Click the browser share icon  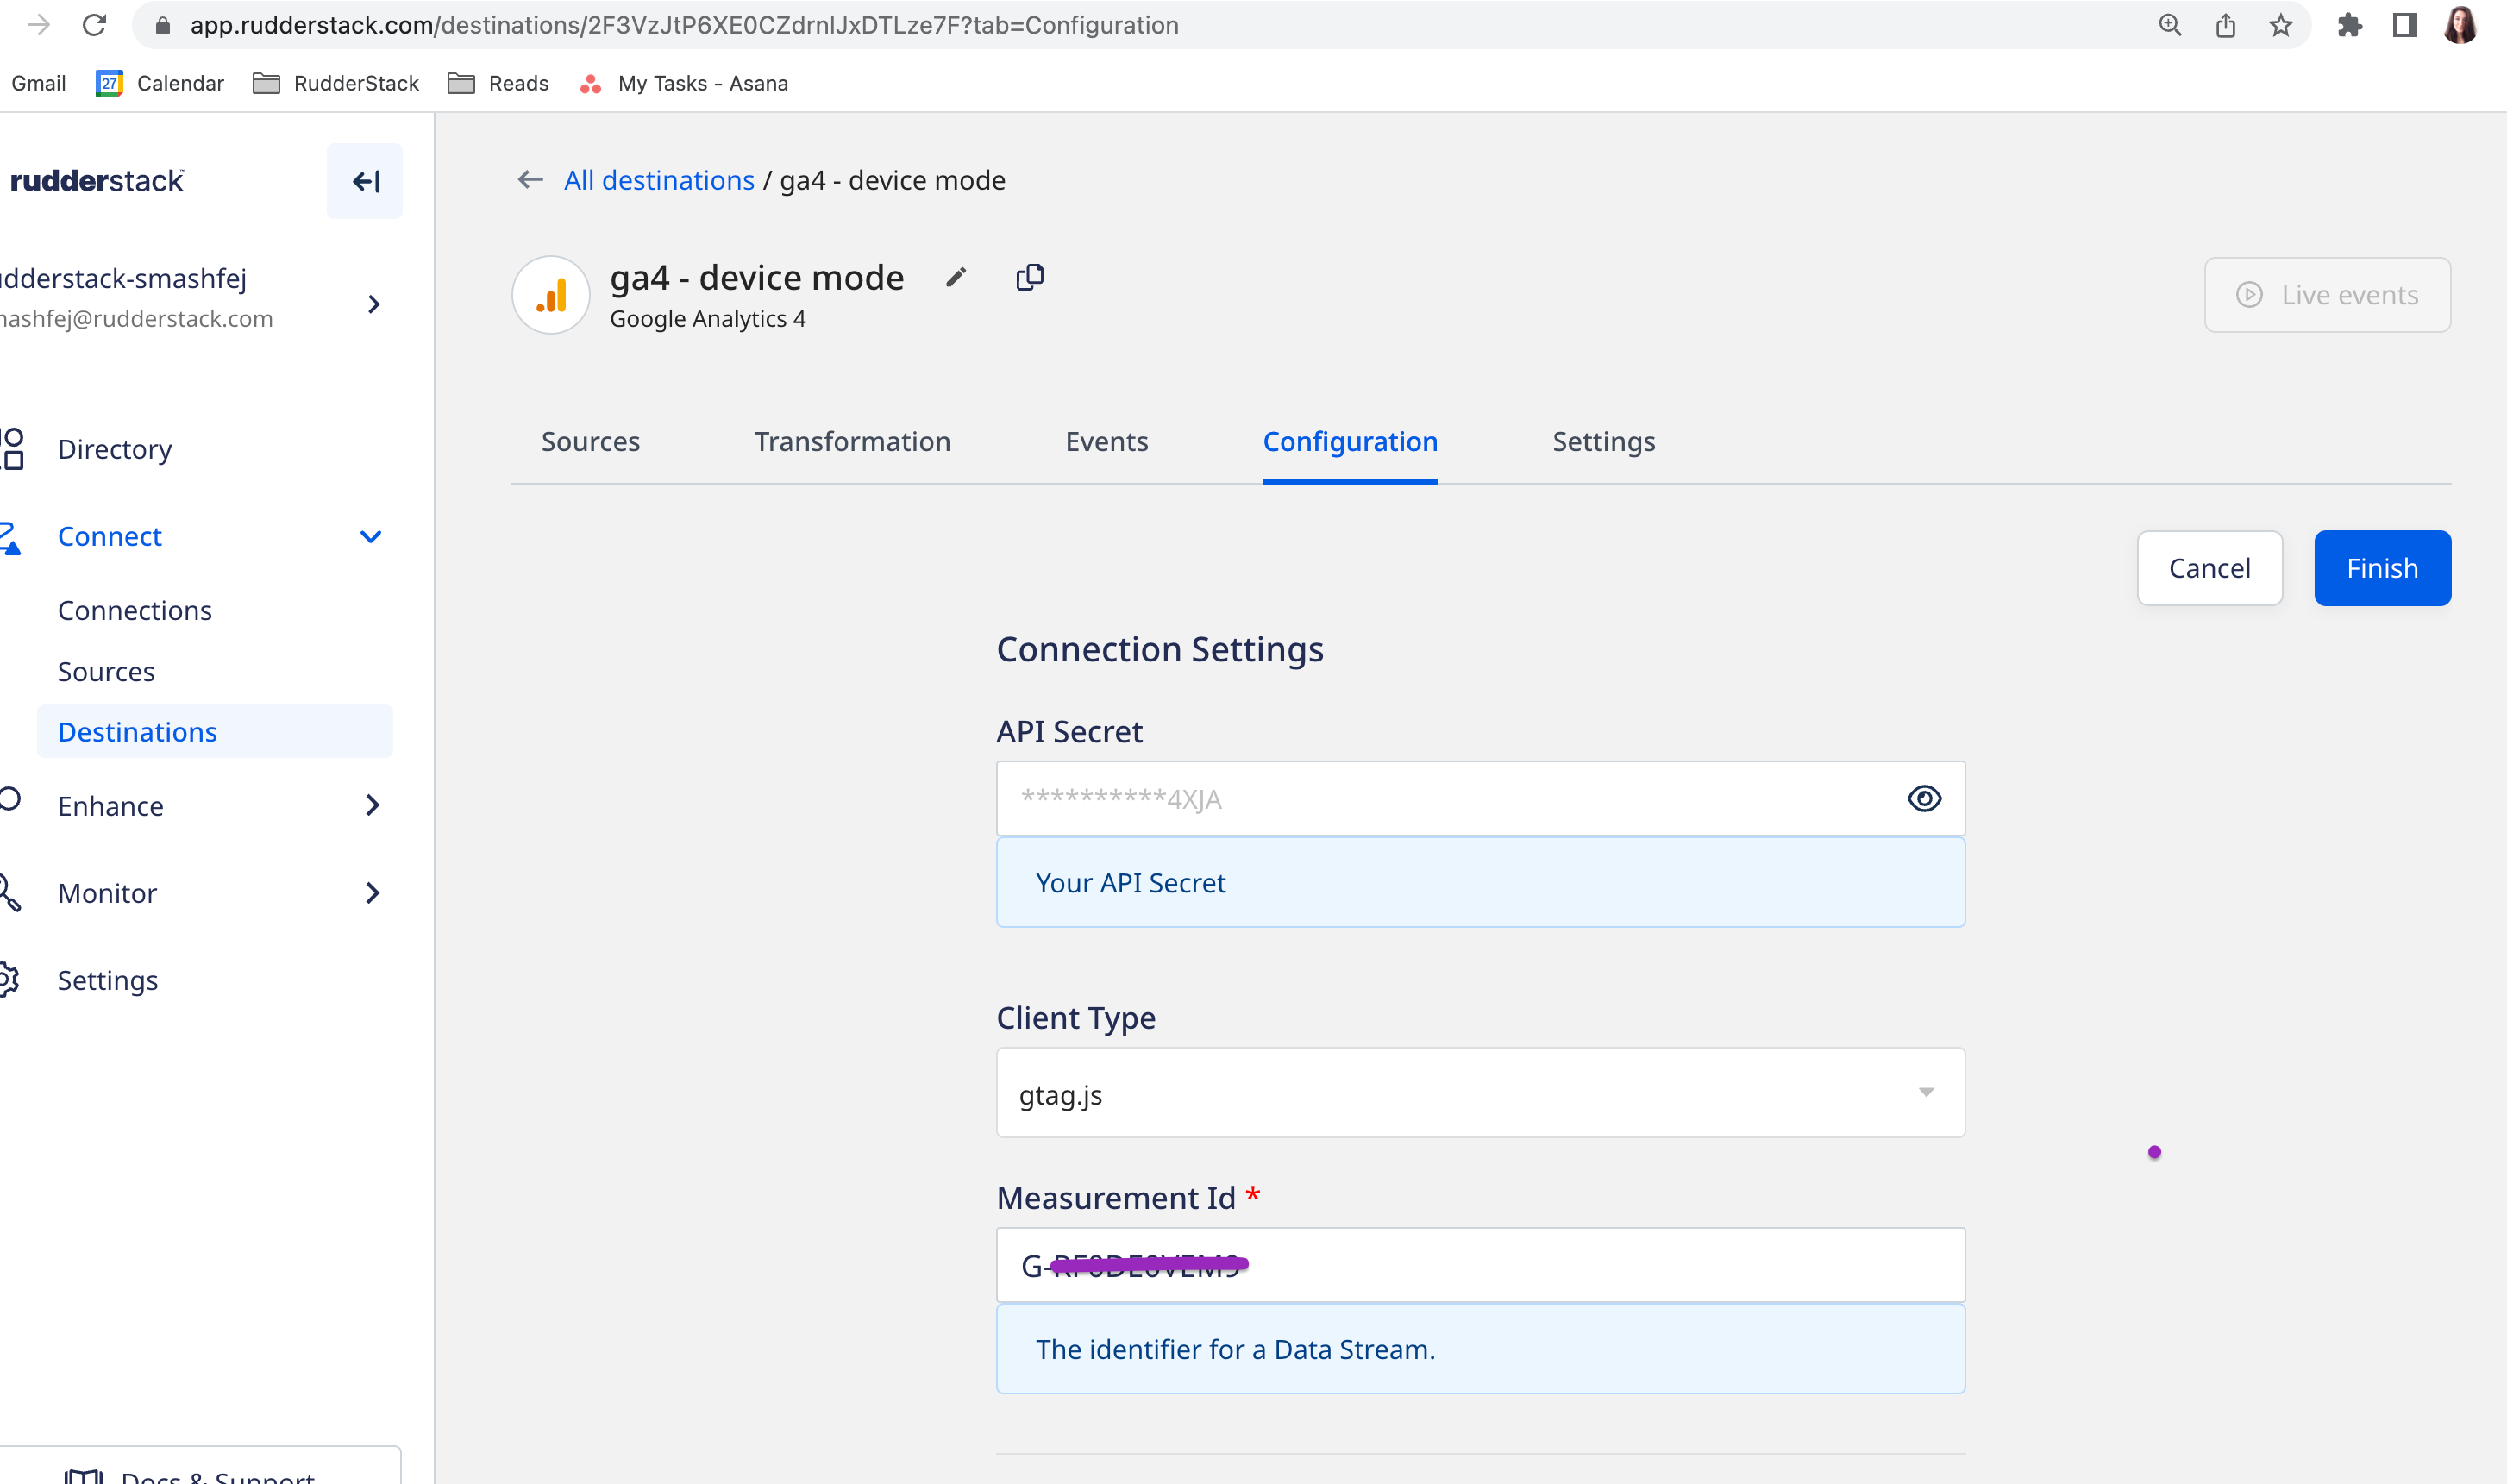[2225, 25]
